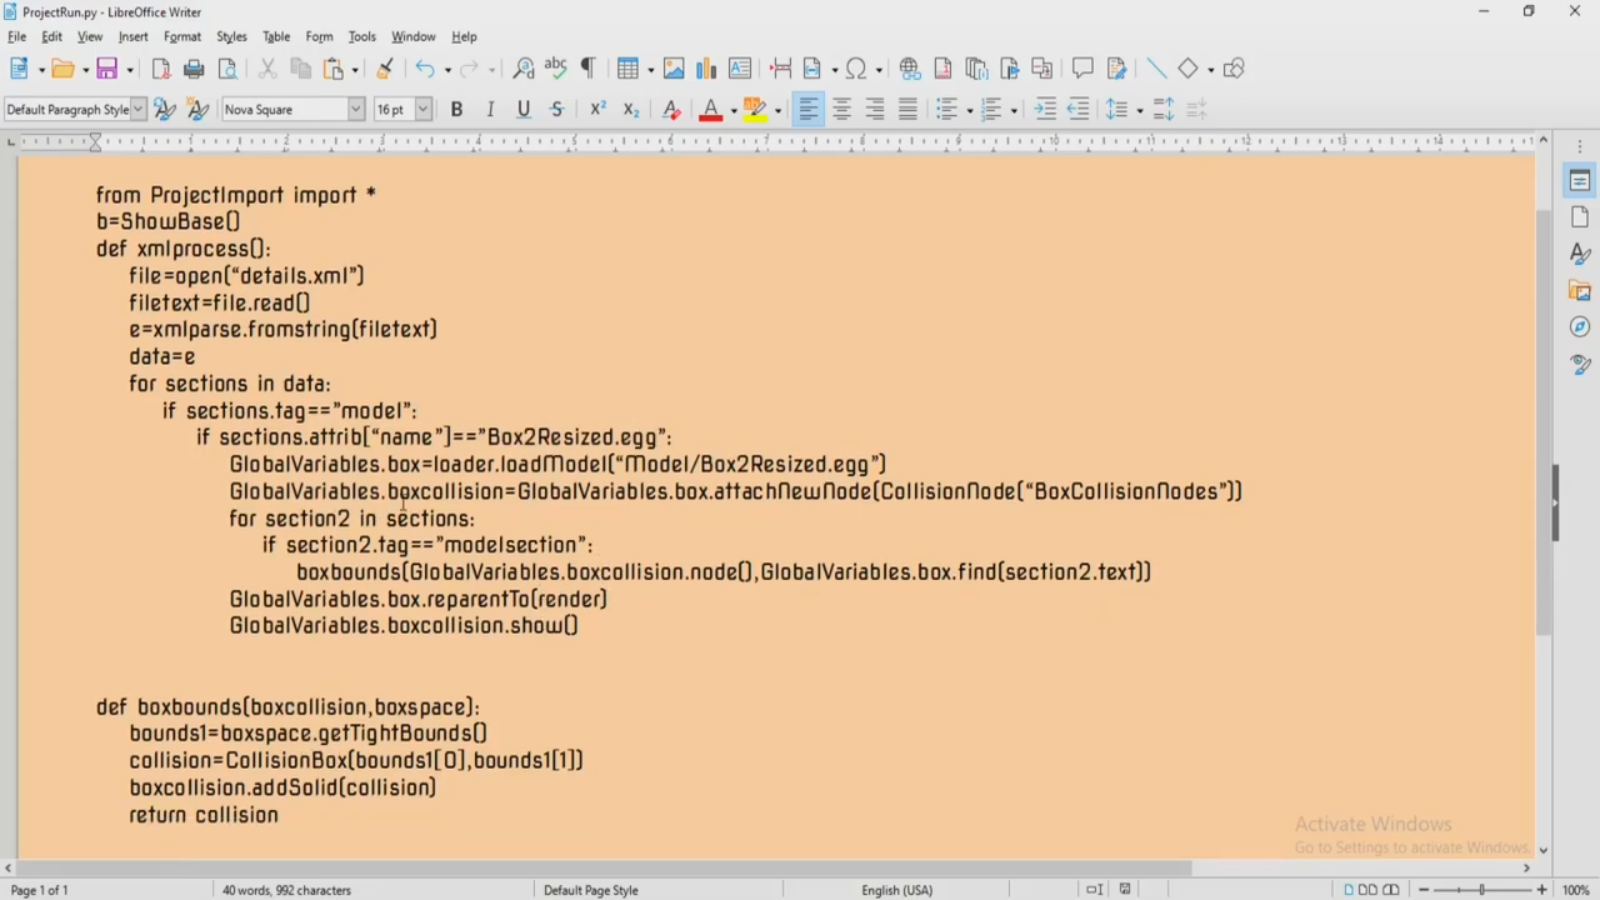
Task: Insert a hyperlink
Action: tap(910, 68)
